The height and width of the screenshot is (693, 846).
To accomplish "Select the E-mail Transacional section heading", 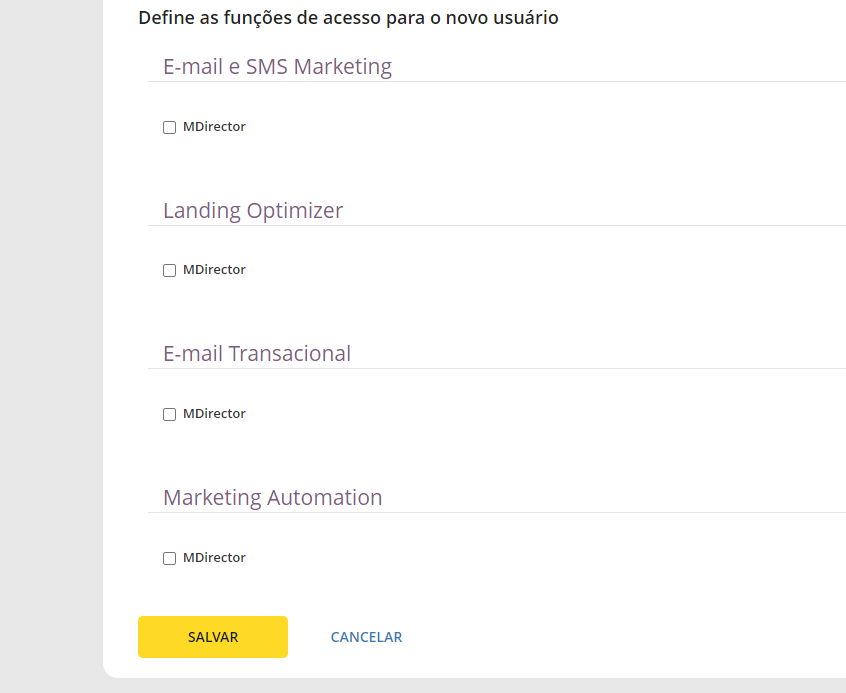I will pyautogui.click(x=257, y=354).
